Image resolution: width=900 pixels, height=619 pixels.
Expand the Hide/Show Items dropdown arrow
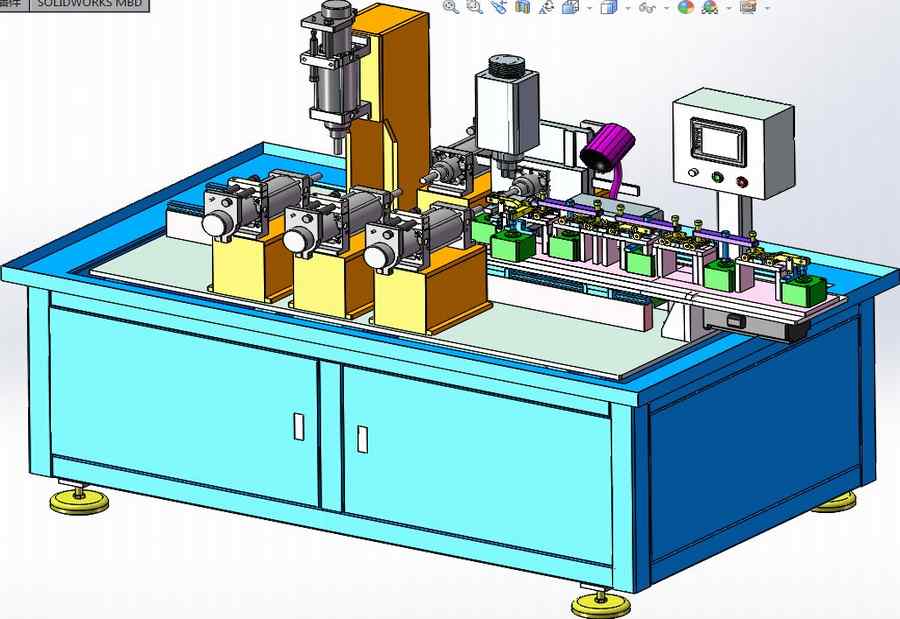[x=666, y=8]
